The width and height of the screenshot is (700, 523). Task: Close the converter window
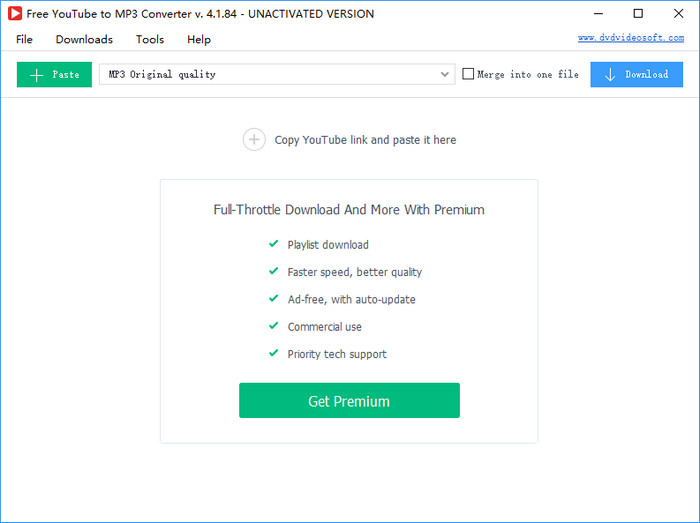[679, 13]
